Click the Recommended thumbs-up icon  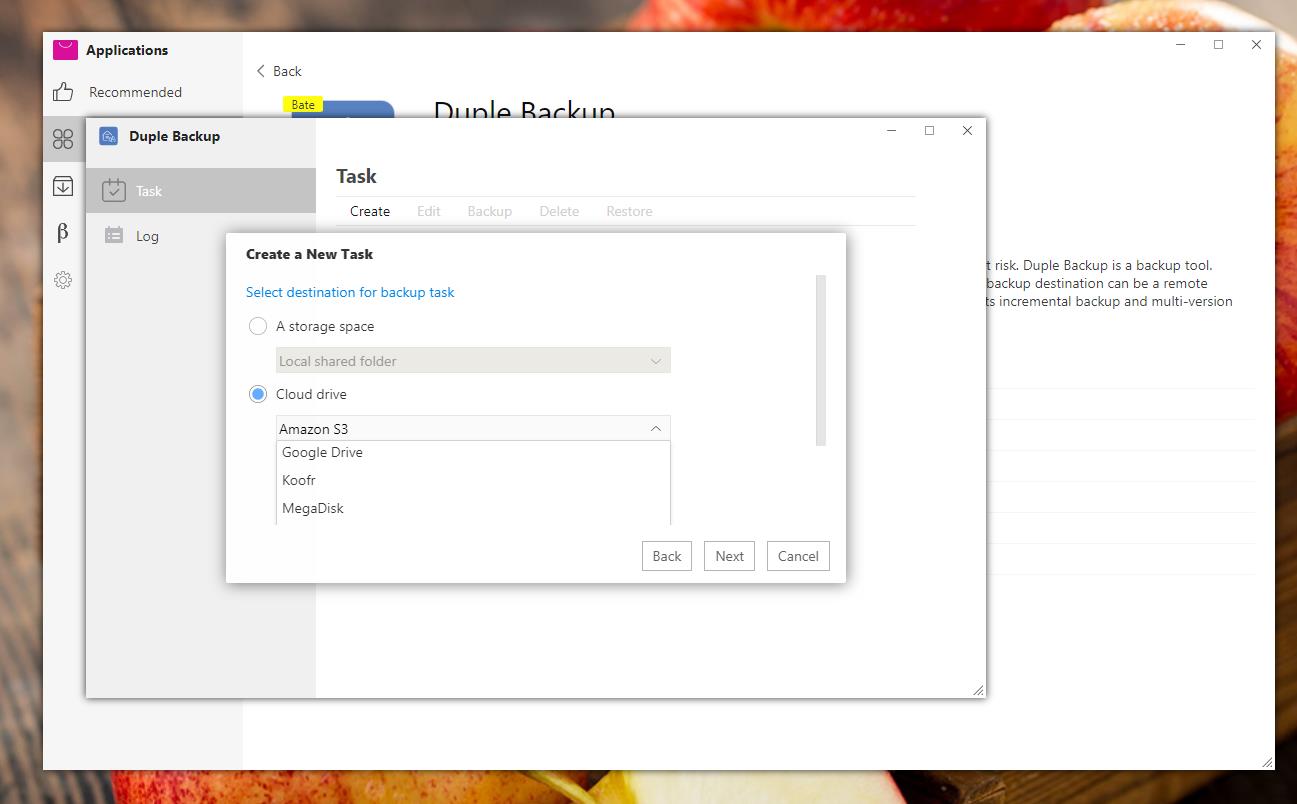coord(63,92)
